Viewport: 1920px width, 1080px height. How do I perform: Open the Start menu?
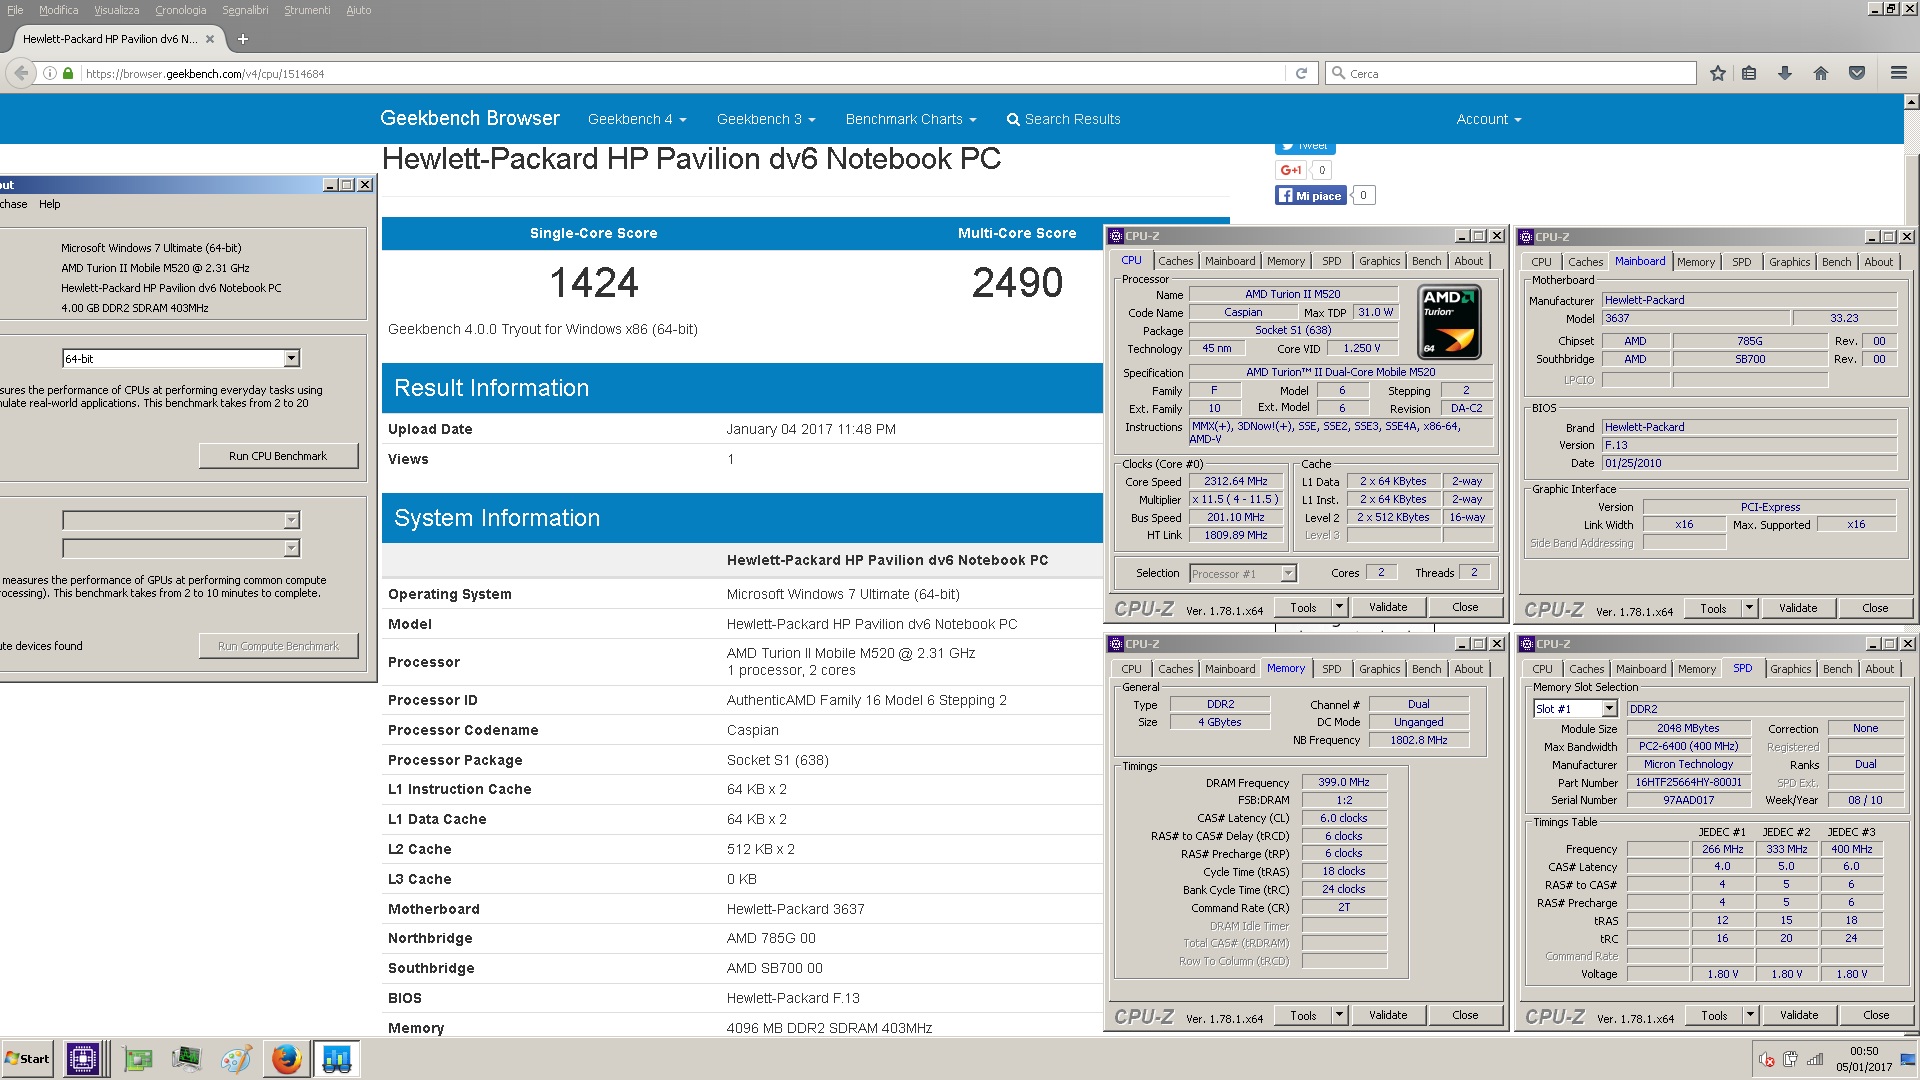[27, 1059]
